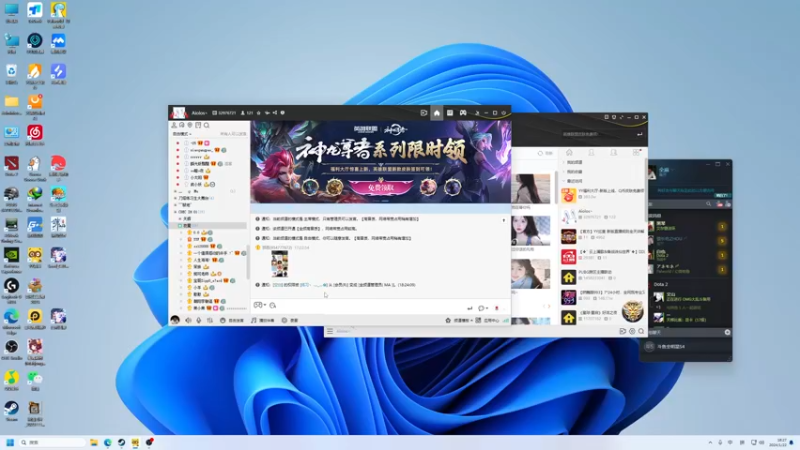
Task: Click the Steam friends profile avatar
Action: tap(652, 173)
